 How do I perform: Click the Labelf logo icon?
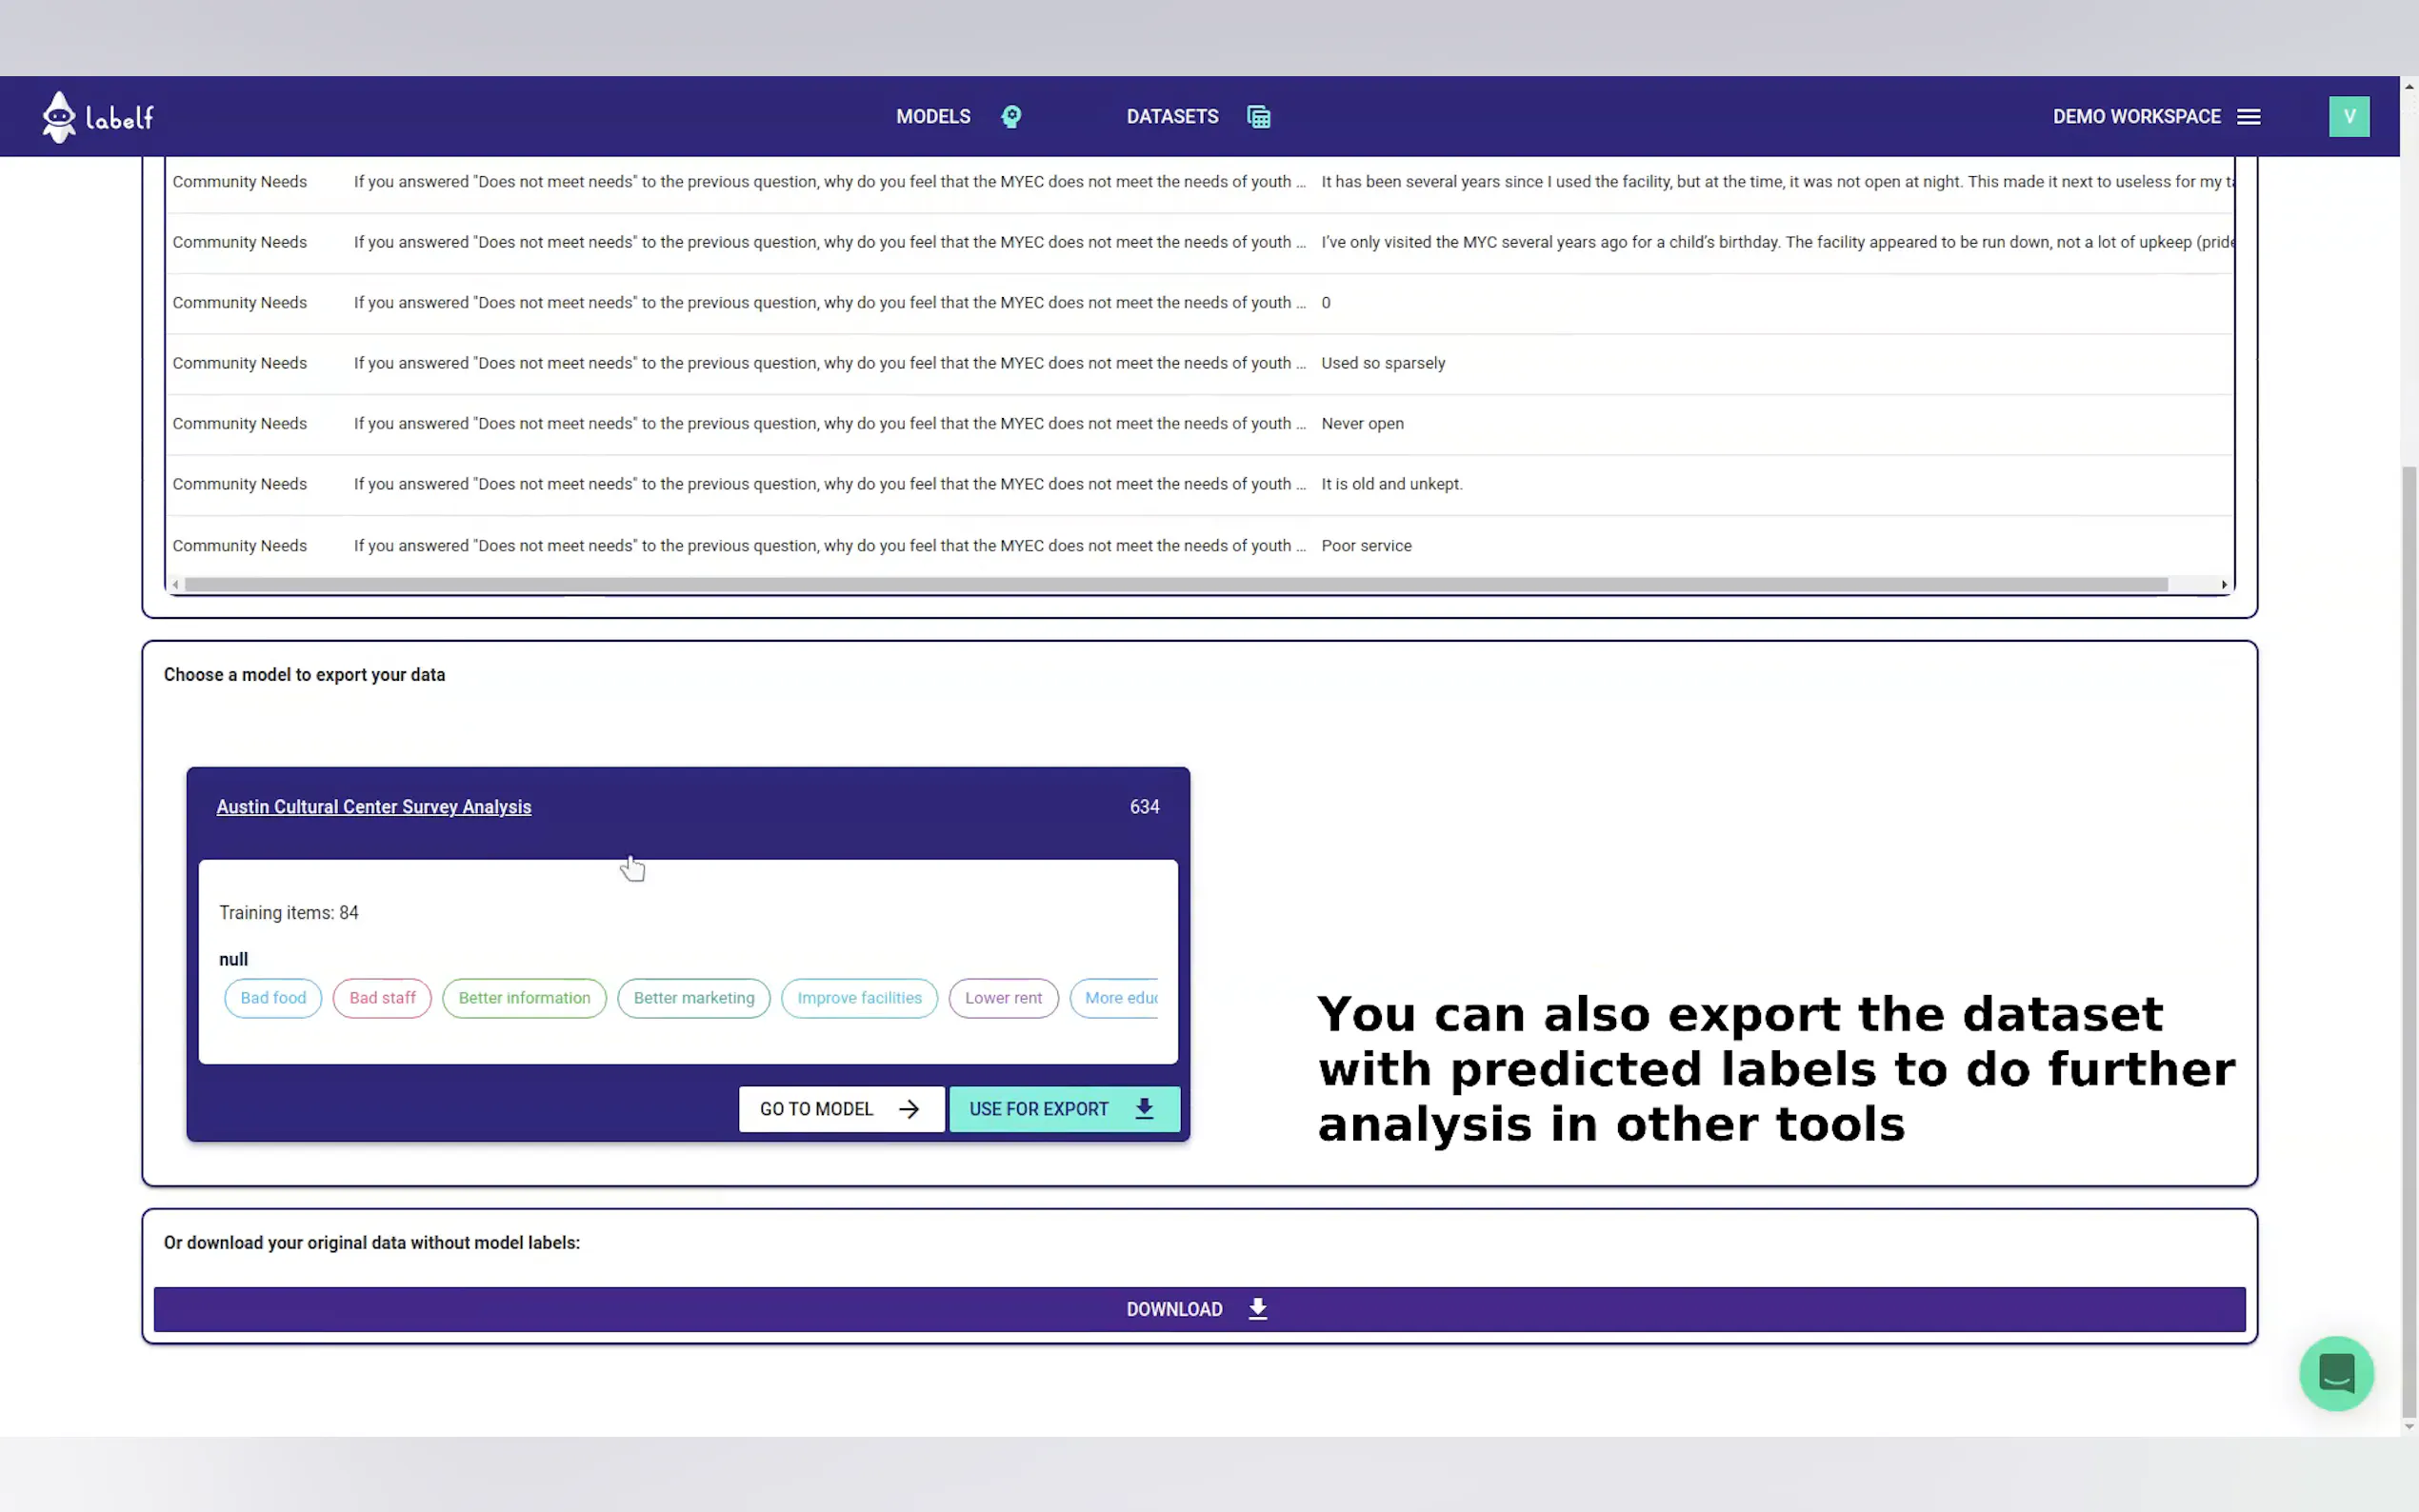(59, 117)
